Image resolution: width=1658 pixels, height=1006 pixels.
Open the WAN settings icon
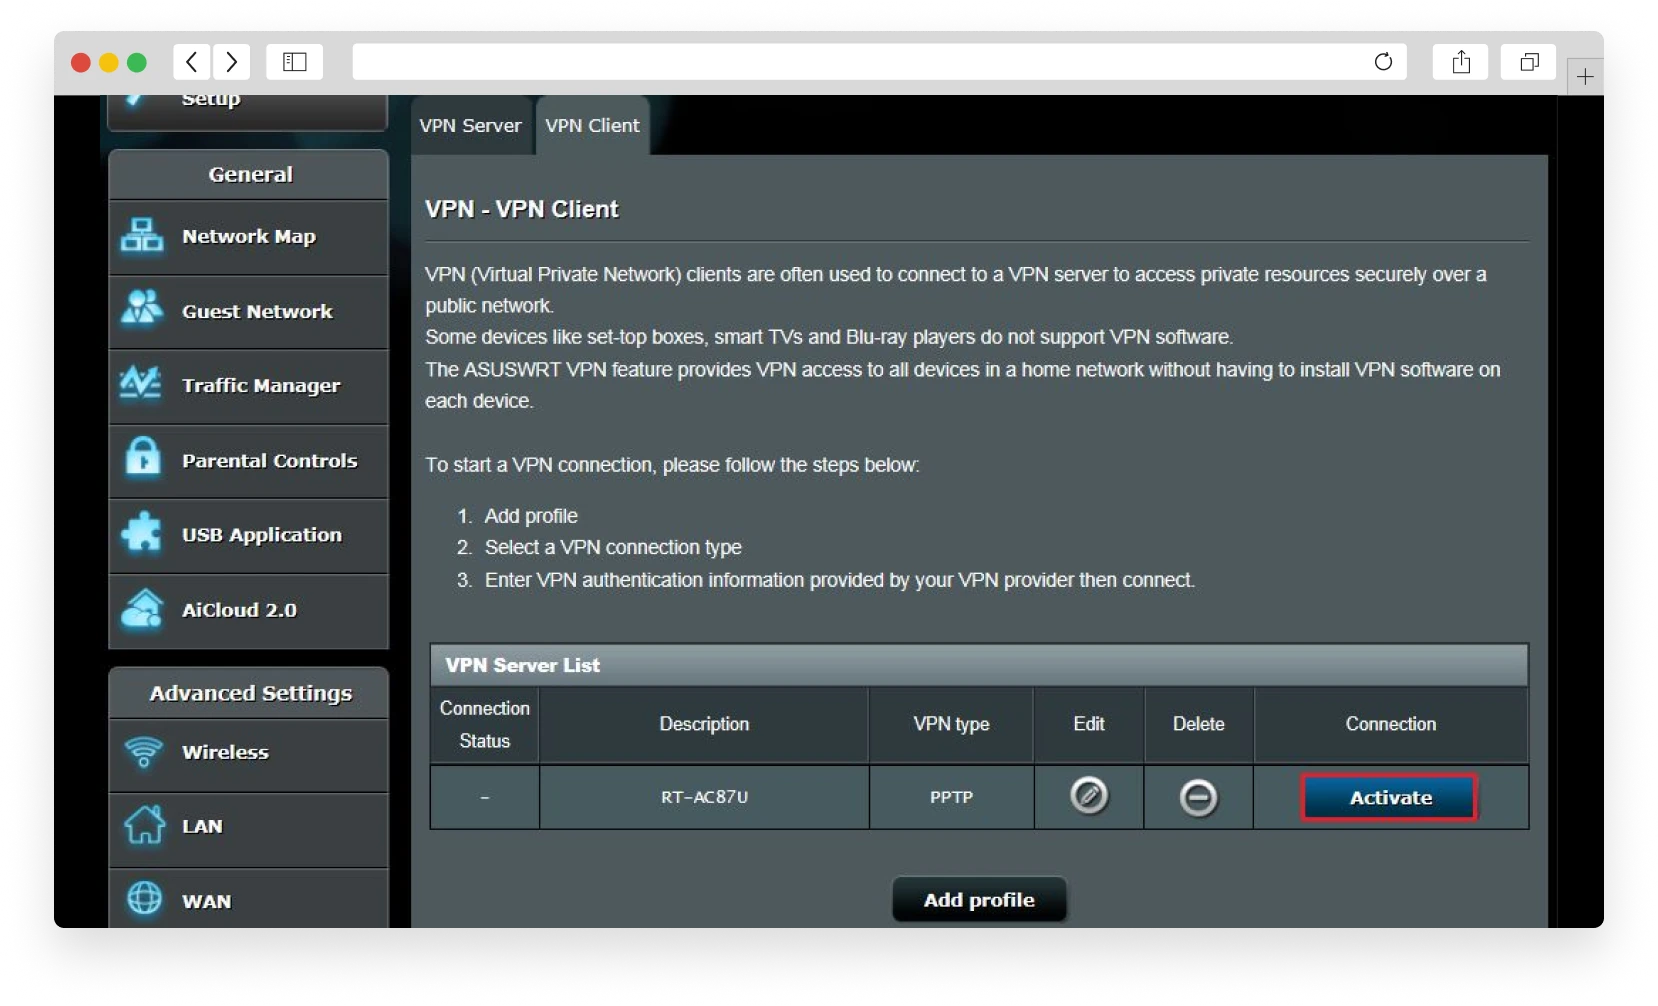(x=145, y=899)
